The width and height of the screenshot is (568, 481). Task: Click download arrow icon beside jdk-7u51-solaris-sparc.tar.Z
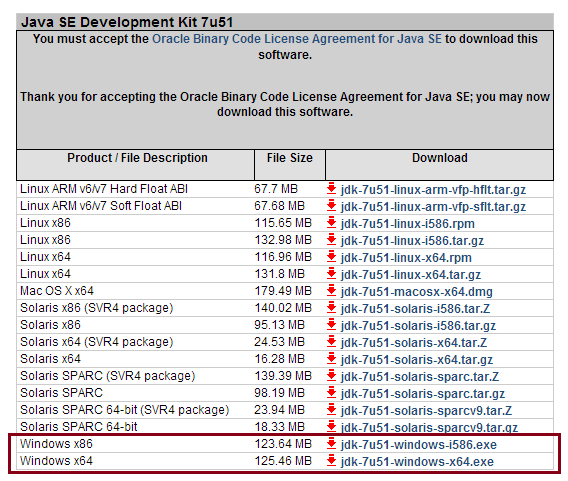[331, 376]
